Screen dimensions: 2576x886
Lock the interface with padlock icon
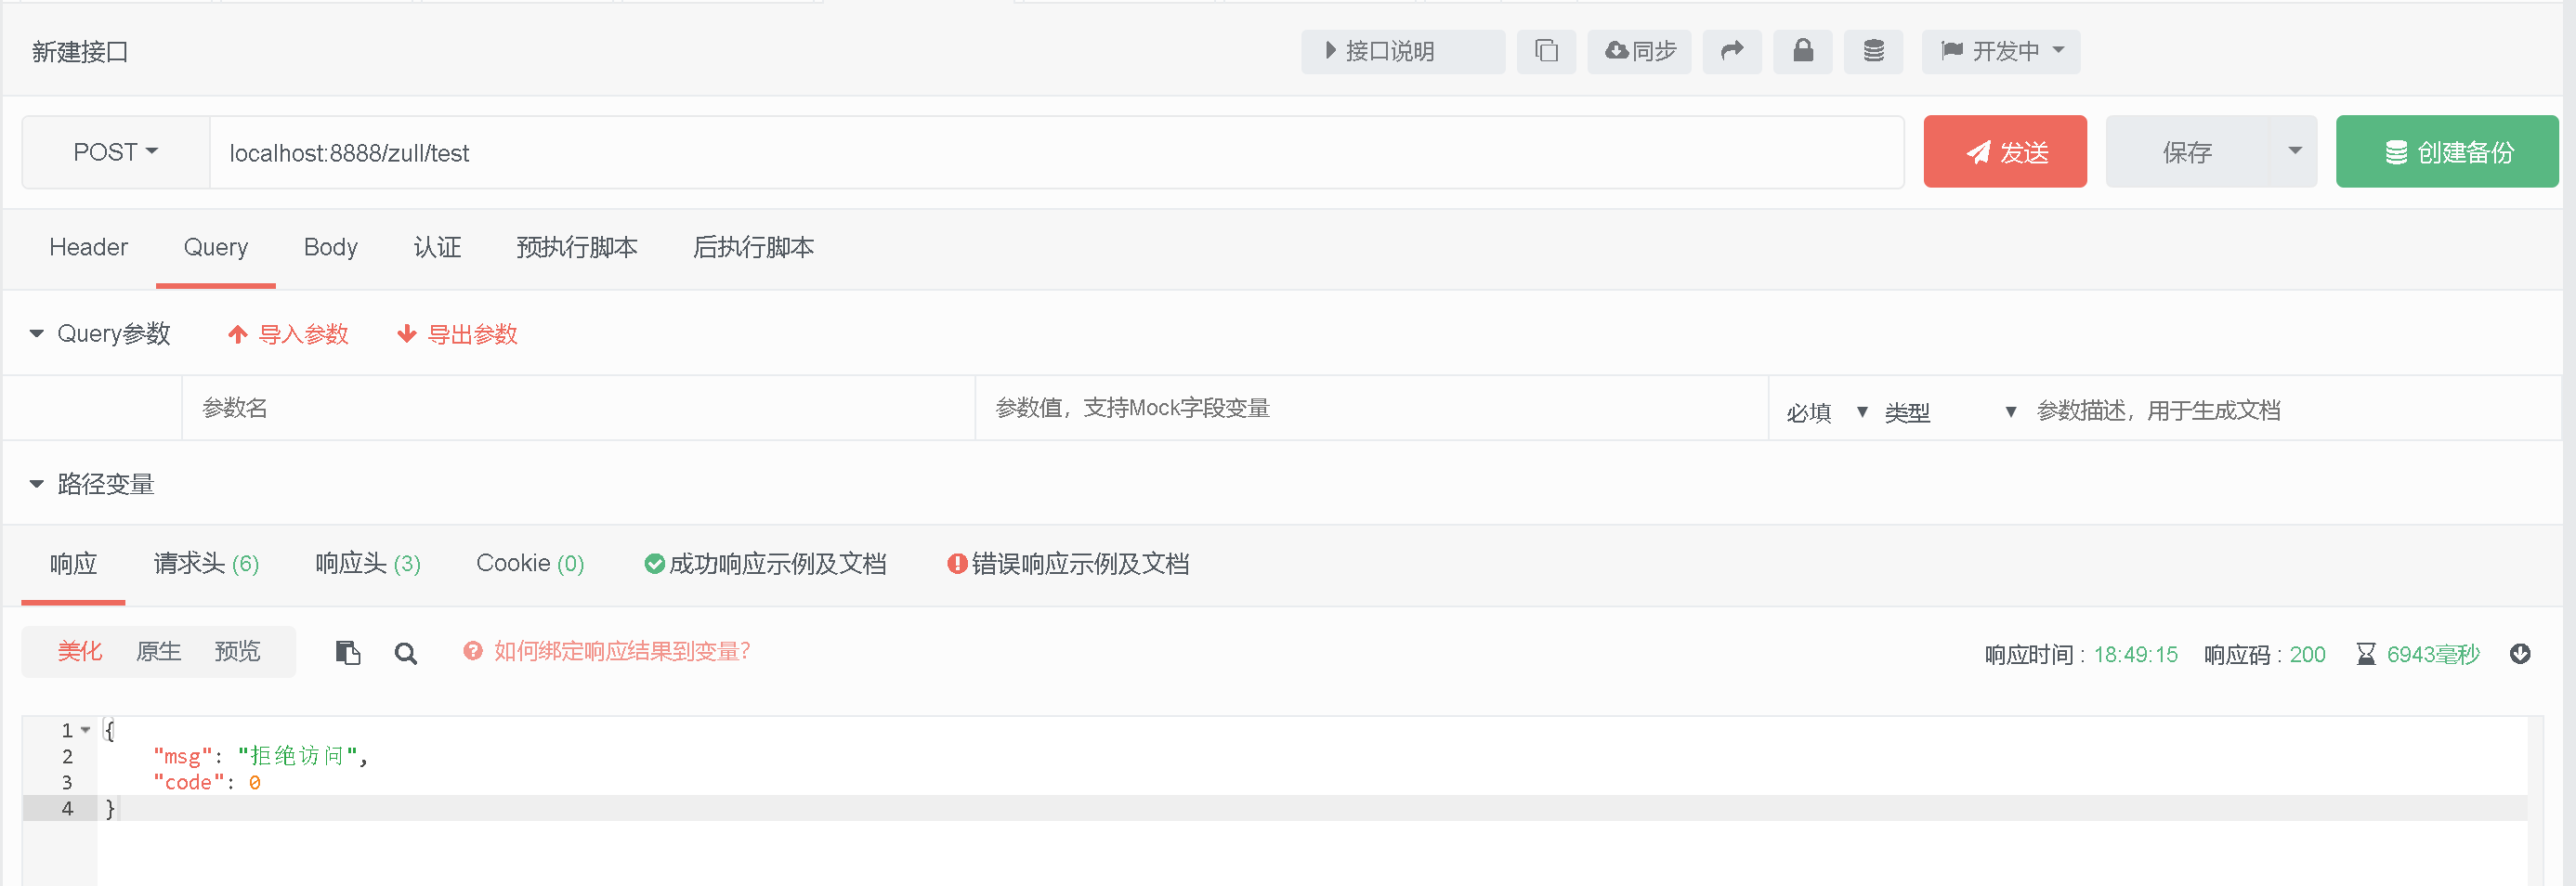click(x=1802, y=51)
